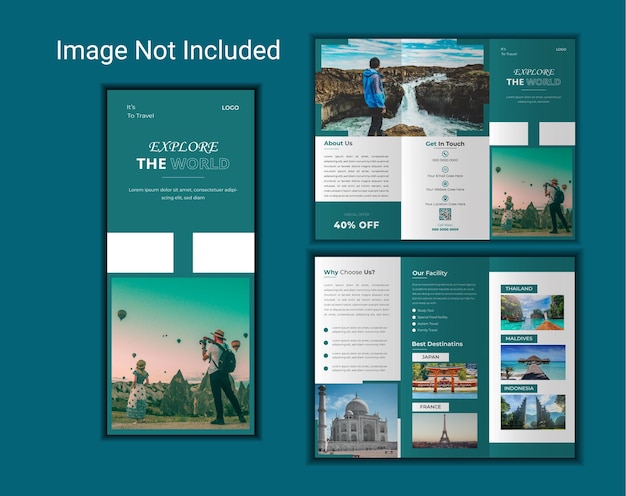Viewport: 626px width, 496px height.
Task: Click the 'FRANCE' label
Action: coord(430,407)
